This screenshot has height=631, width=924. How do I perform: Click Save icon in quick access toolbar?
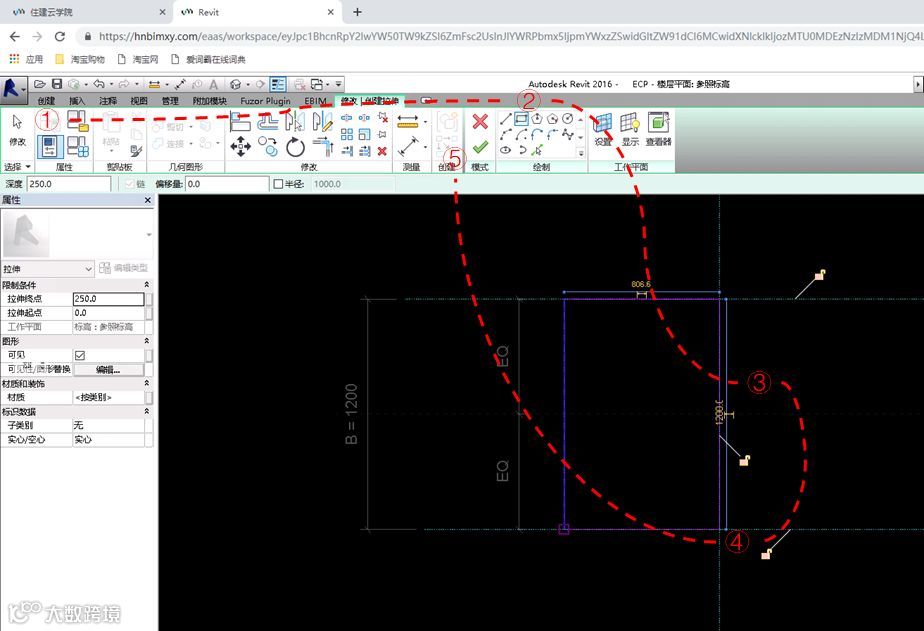[57, 84]
